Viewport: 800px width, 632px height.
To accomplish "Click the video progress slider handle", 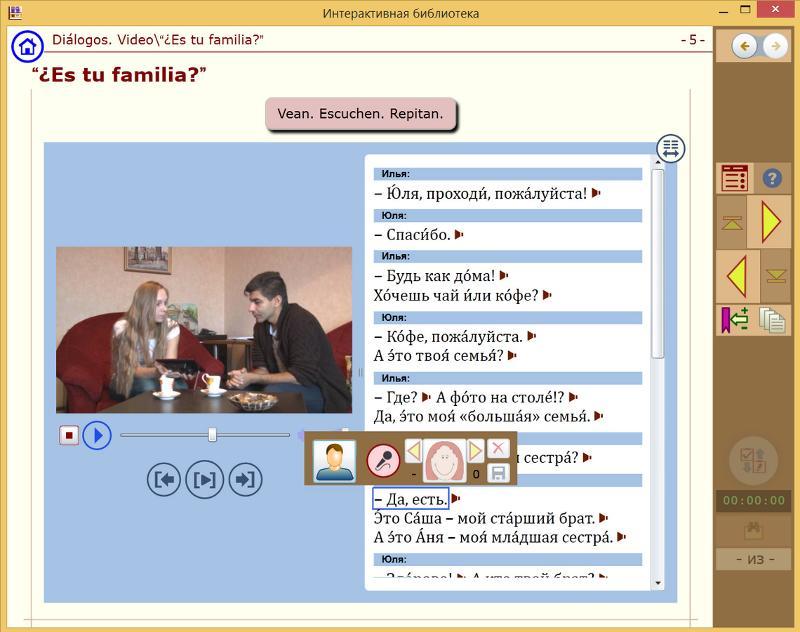I will coord(212,435).
